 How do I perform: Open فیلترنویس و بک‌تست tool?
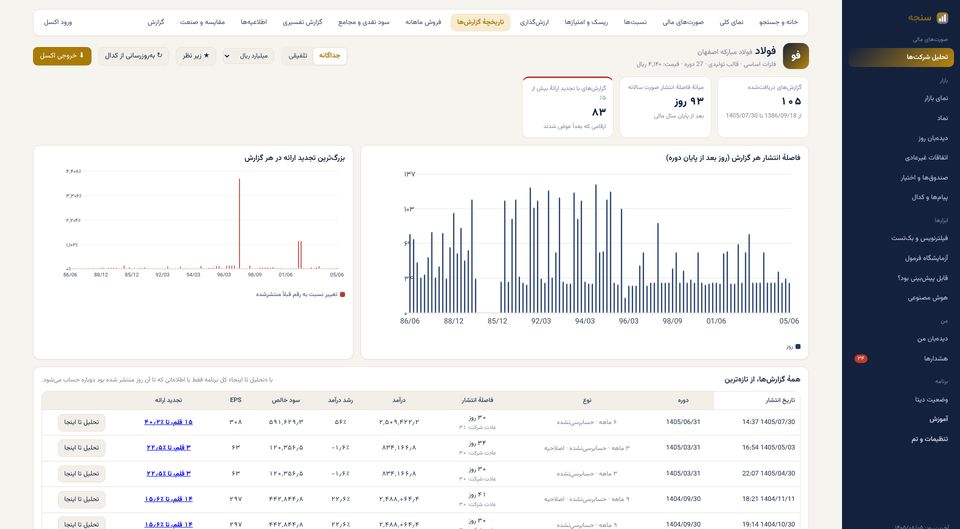(919, 238)
